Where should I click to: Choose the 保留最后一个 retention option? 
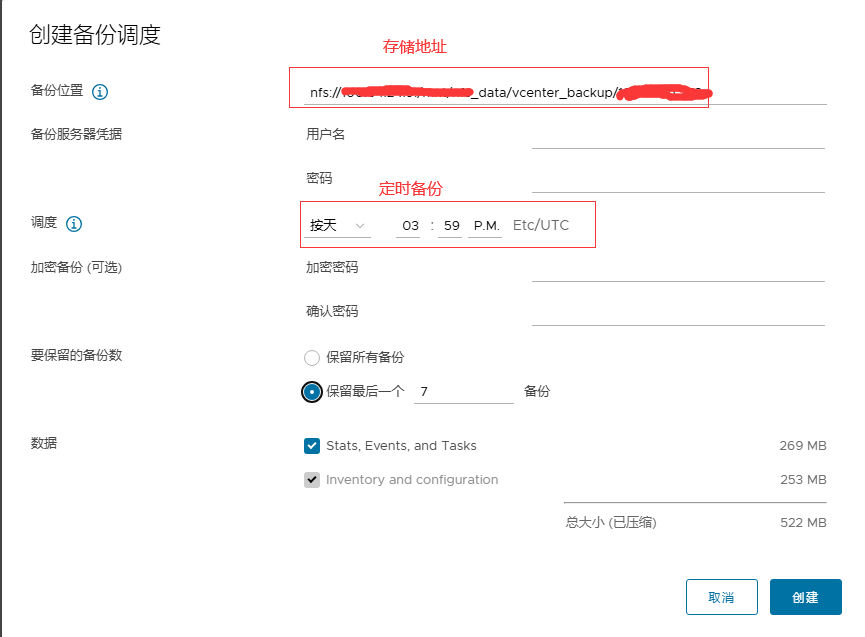310,391
